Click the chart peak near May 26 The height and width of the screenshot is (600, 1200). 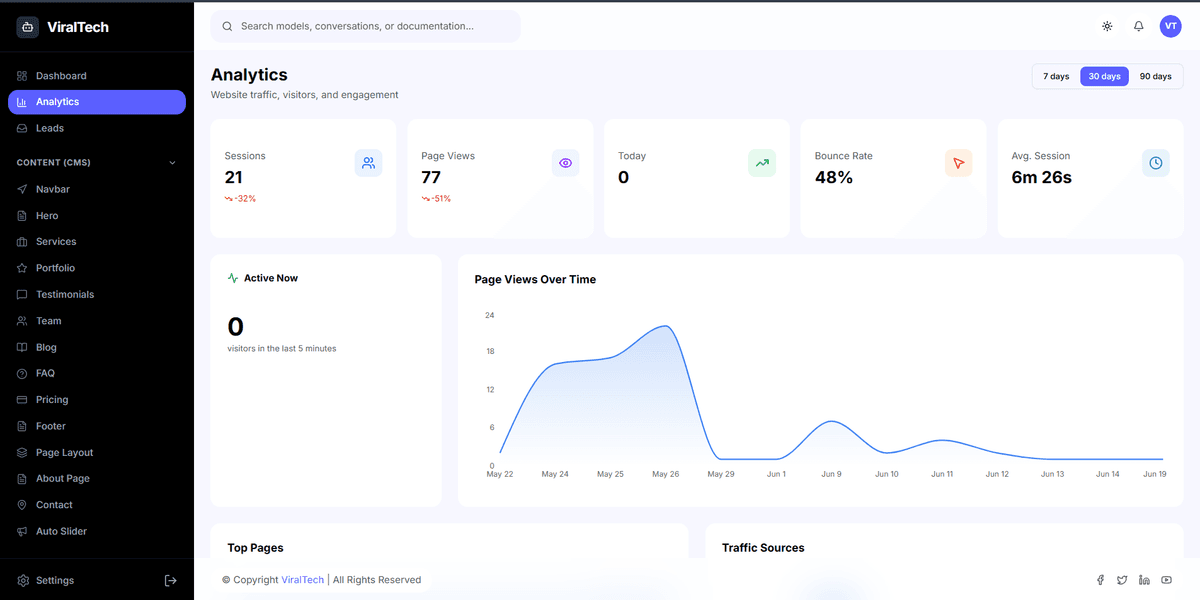[665, 326]
